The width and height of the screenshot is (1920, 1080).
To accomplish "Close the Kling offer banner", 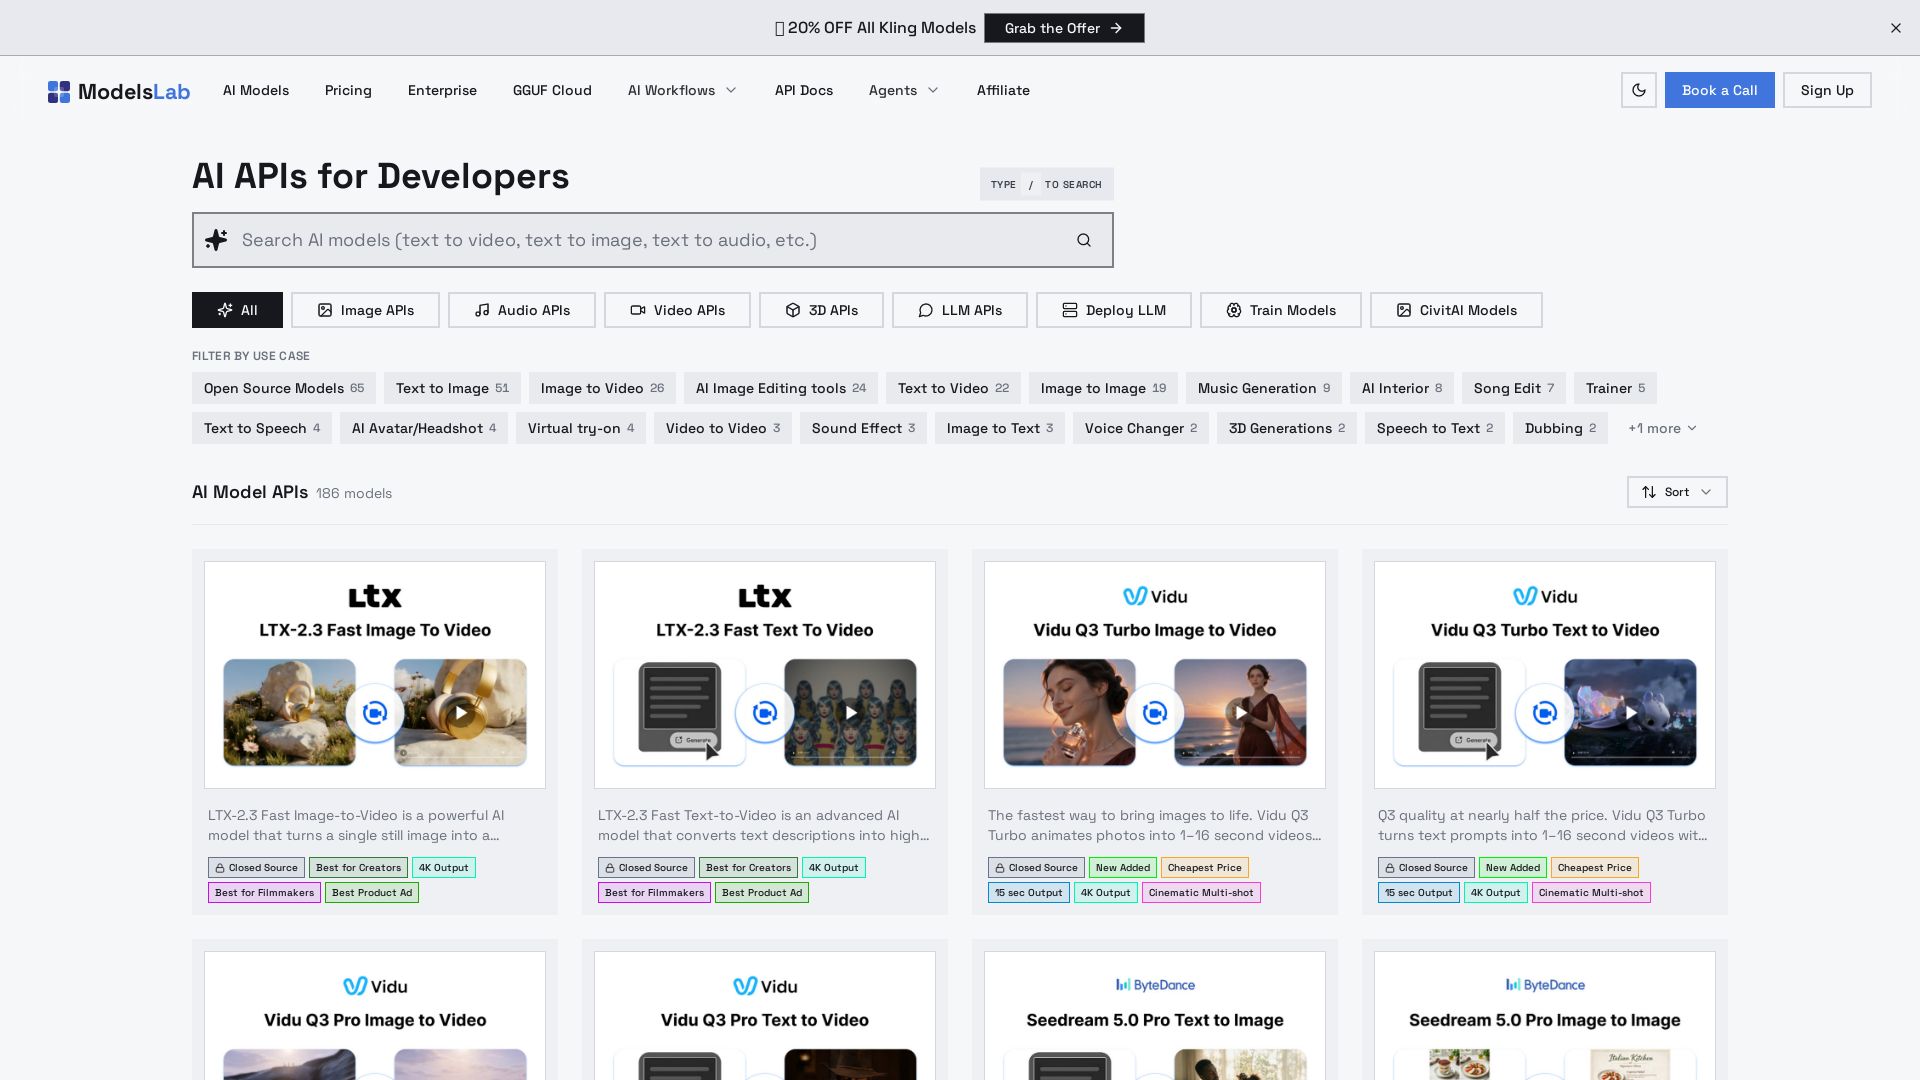I will 1895,28.
